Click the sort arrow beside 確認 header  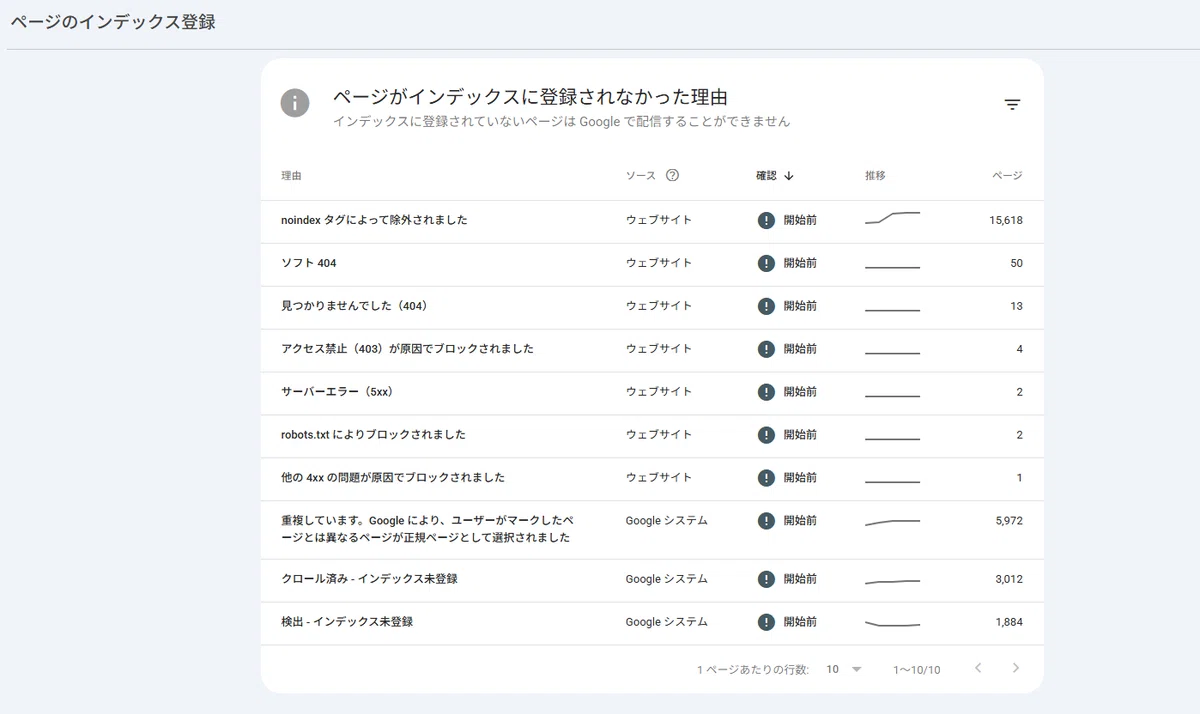pyautogui.click(x=789, y=176)
